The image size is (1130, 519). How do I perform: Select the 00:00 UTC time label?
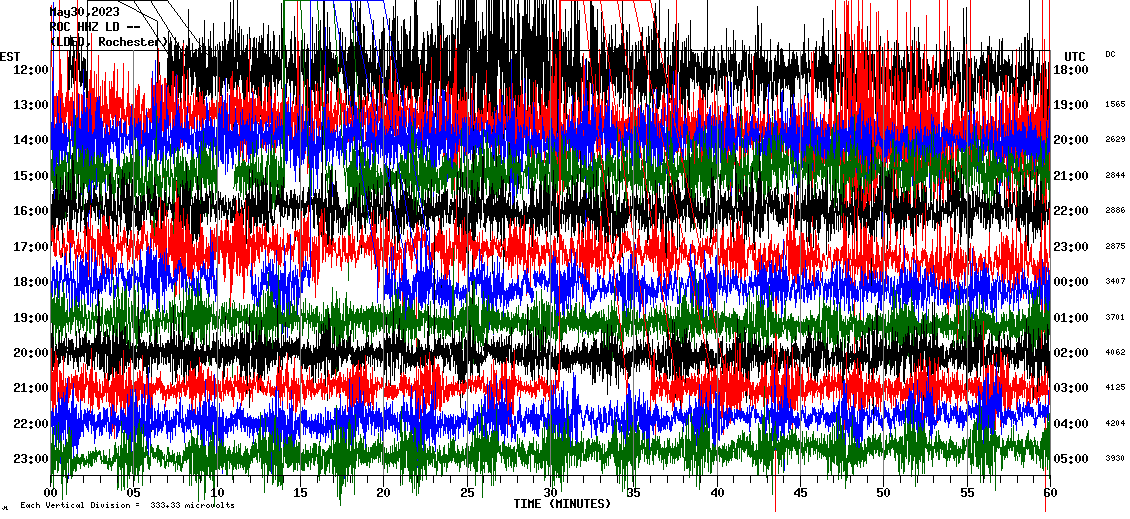pyautogui.click(x=1071, y=282)
